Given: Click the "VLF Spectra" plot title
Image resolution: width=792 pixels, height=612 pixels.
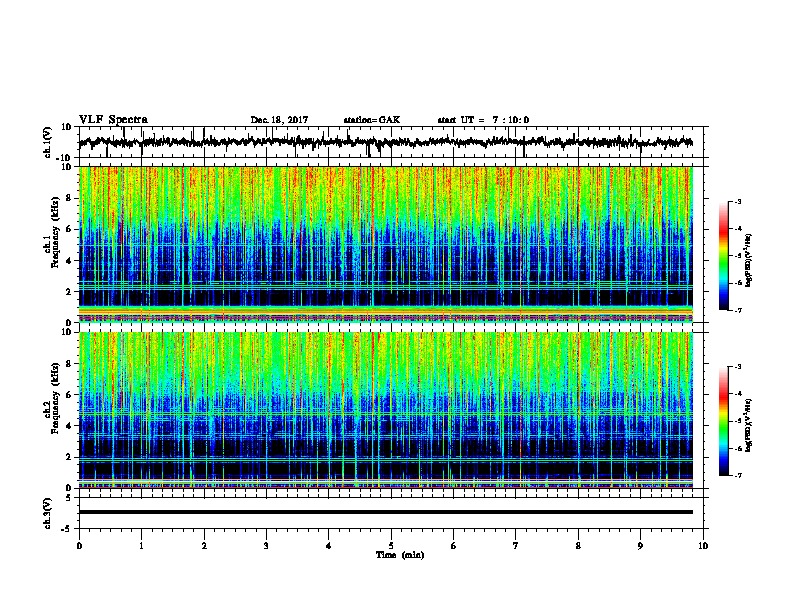Looking at the screenshot, I should pyautogui.click(x=113, y=119).
